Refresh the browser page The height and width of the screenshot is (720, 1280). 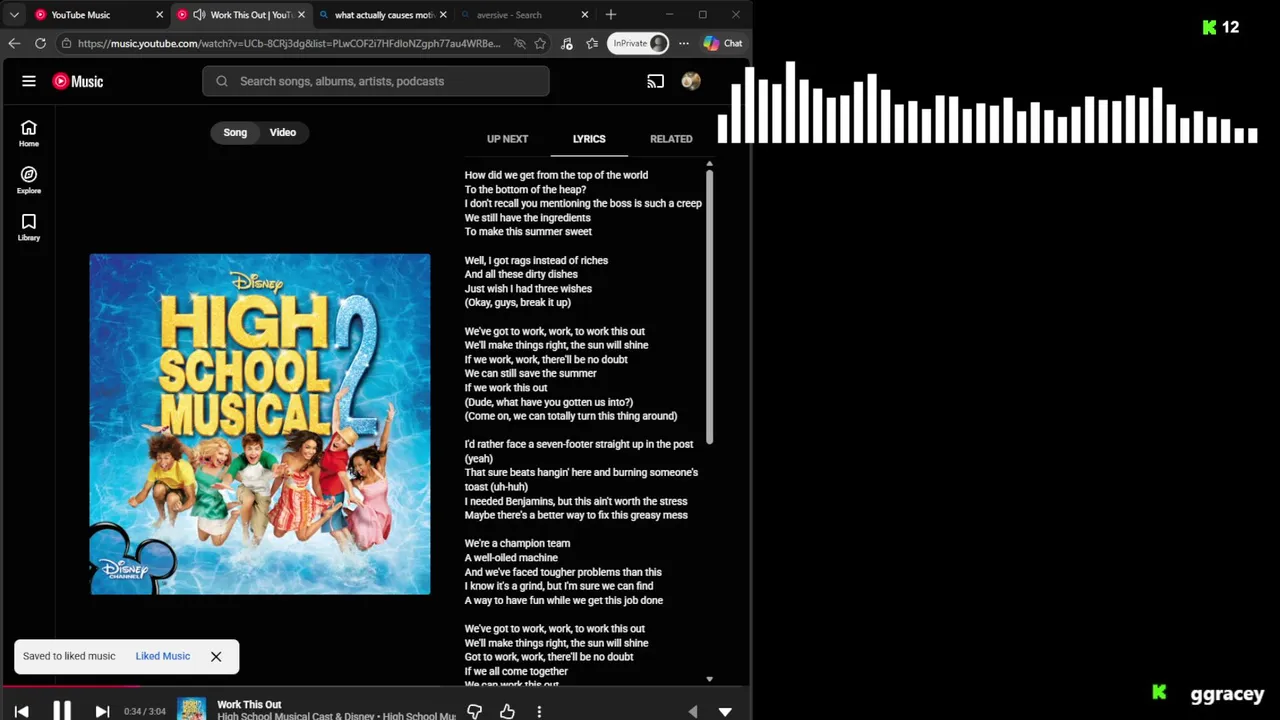pyautogui.click(x=40, y=43)
